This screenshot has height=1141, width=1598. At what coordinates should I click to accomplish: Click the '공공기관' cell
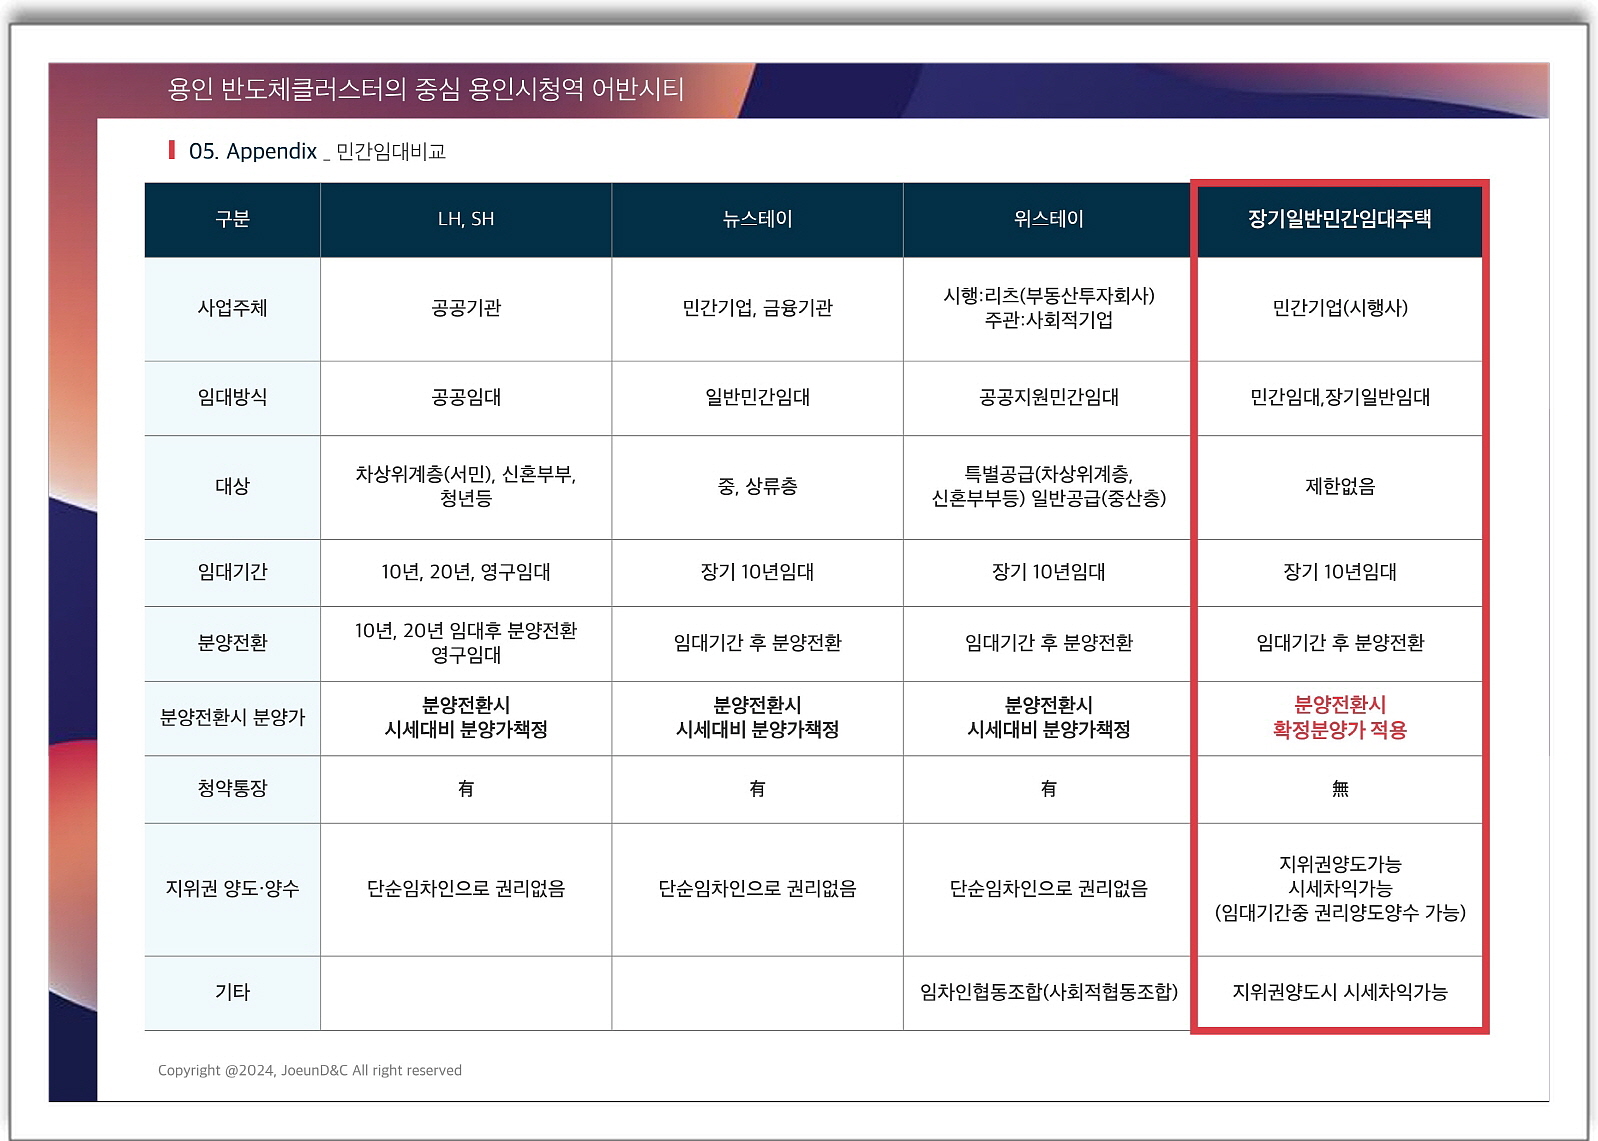click(x=466, y=309)
